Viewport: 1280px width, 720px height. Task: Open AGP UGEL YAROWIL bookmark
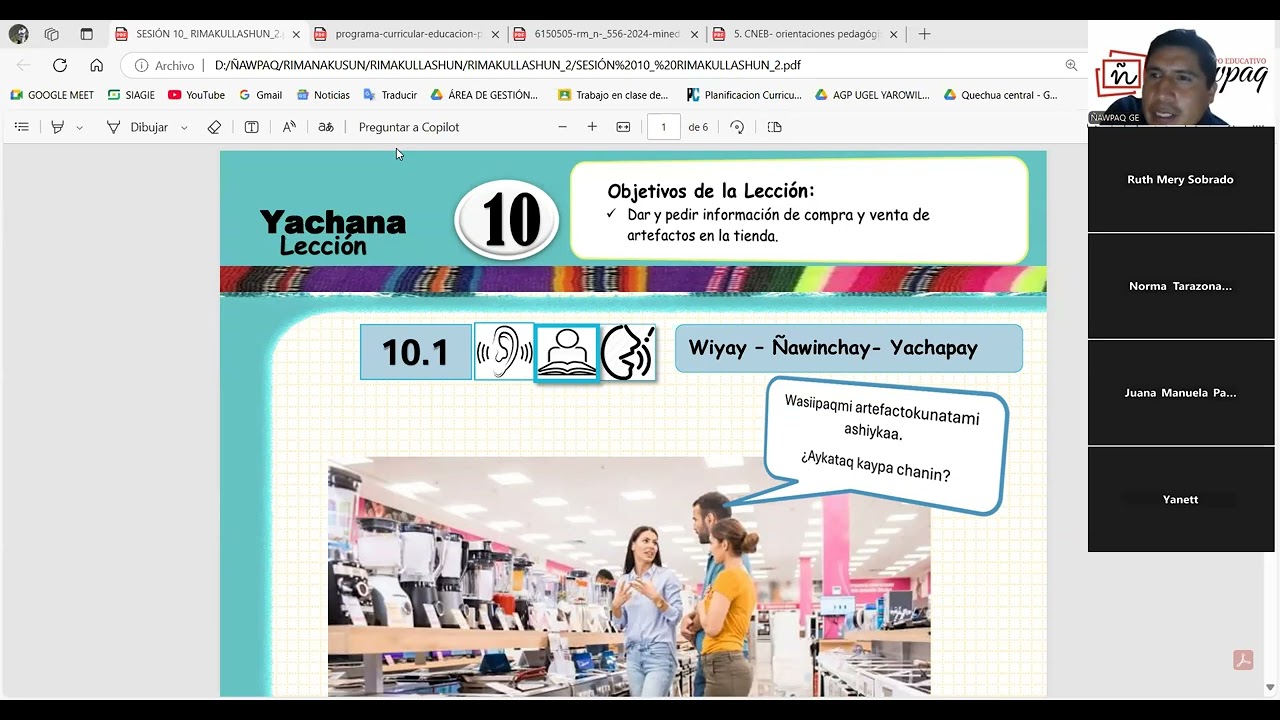pyautogui.click(x=872, y=95)
